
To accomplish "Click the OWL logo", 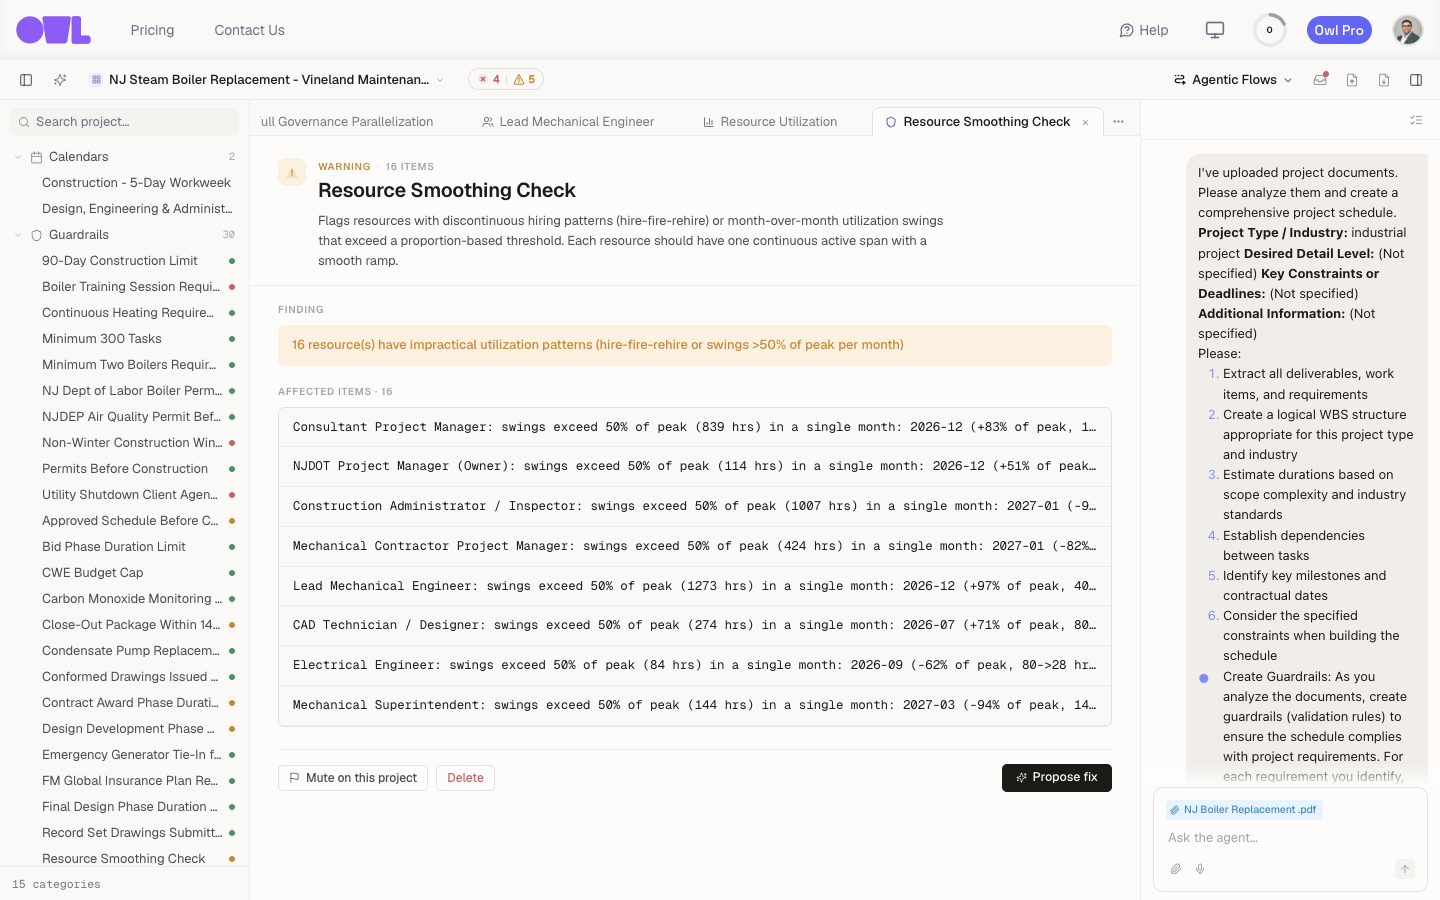I will 53,30.
